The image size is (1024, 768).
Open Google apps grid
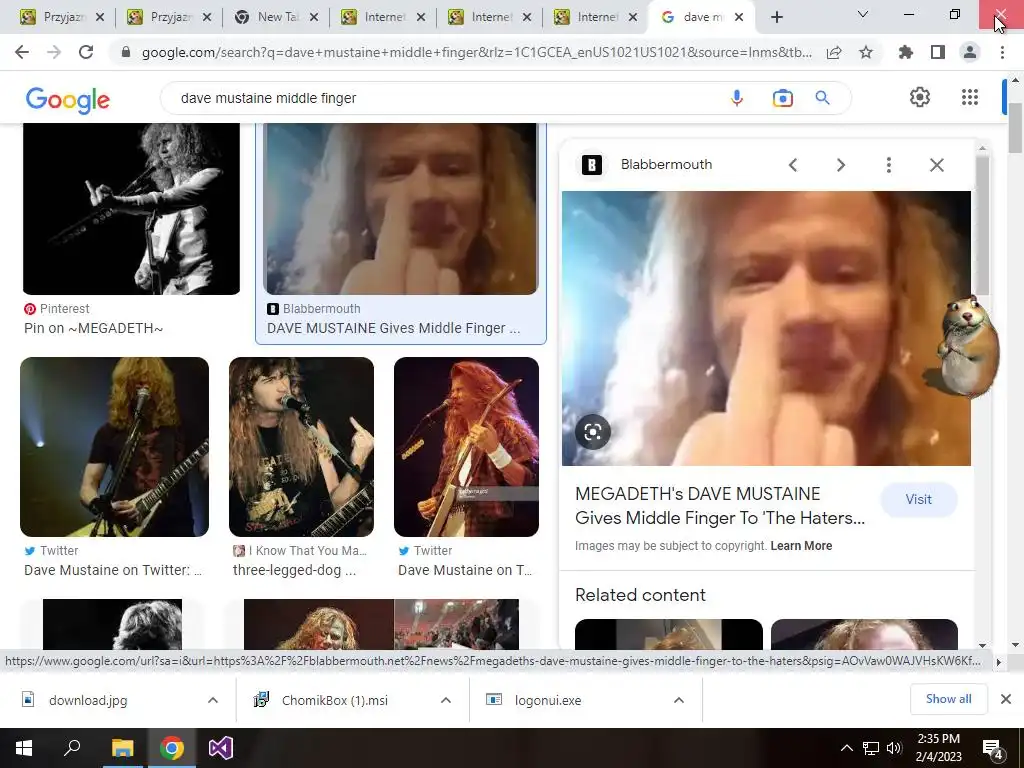point(970,97)
